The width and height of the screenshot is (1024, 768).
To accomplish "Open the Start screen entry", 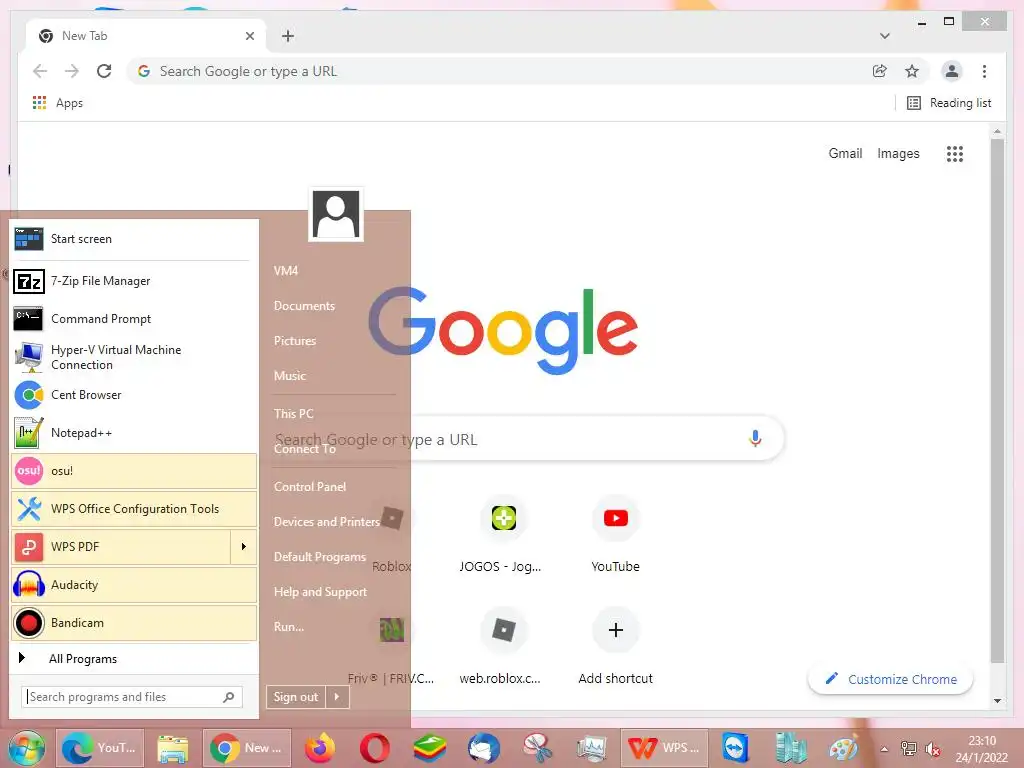I will click(134, 239).
